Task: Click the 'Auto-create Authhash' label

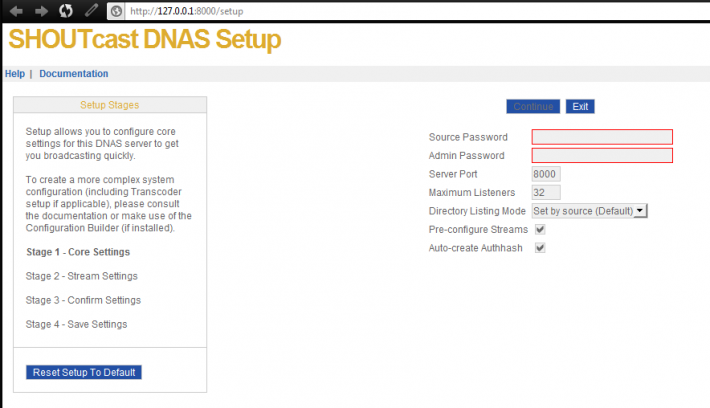Action: pyautogui.click(x=475, y=248)
